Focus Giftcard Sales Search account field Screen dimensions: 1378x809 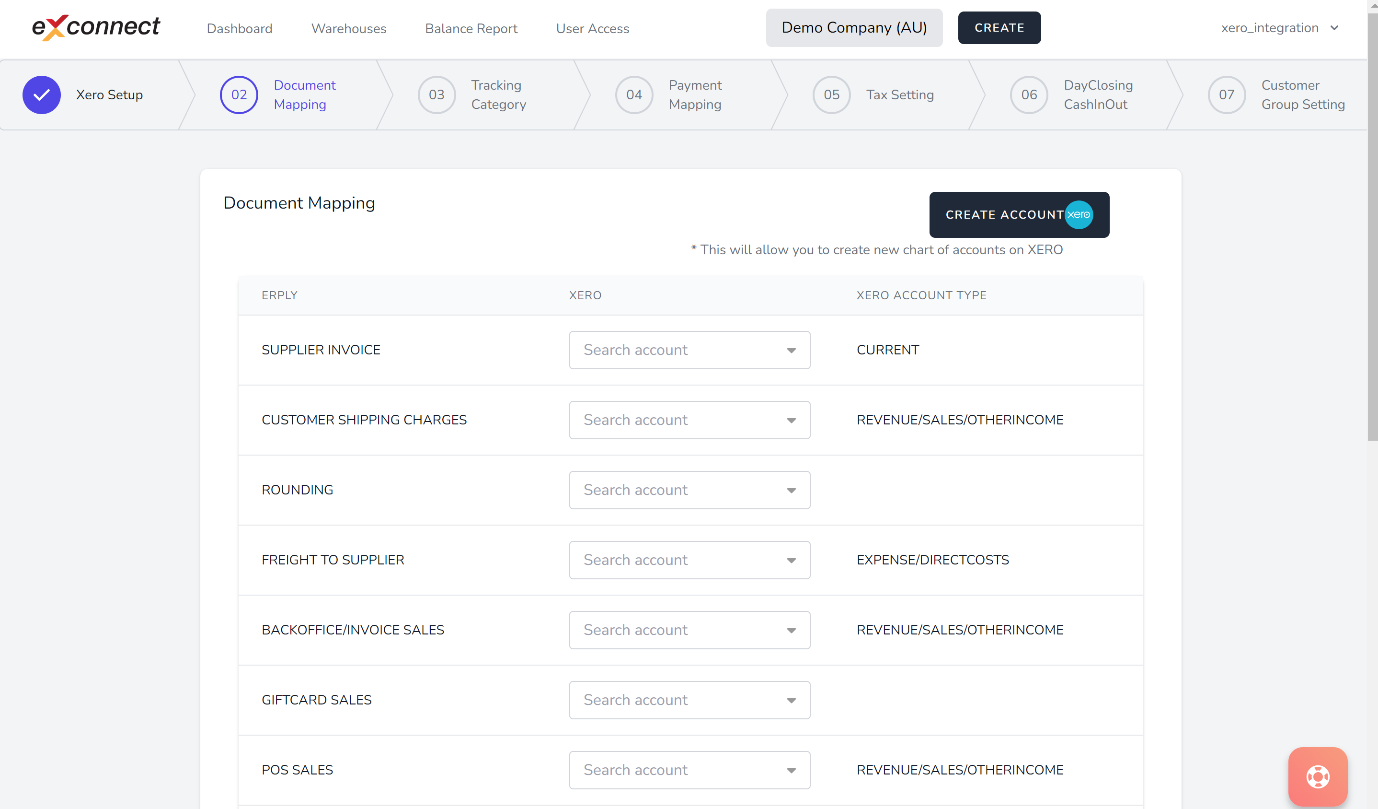690,700
